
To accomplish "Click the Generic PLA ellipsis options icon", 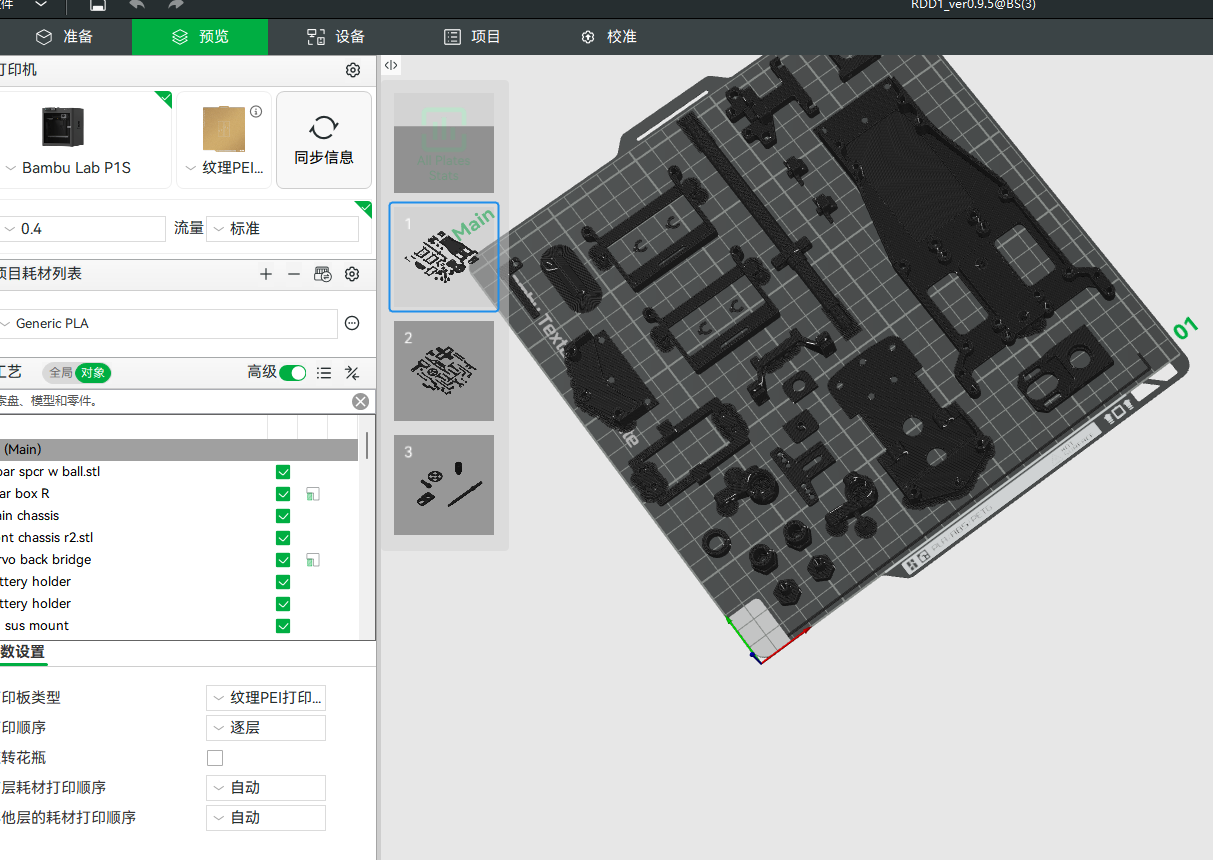I will pos(353,322).
